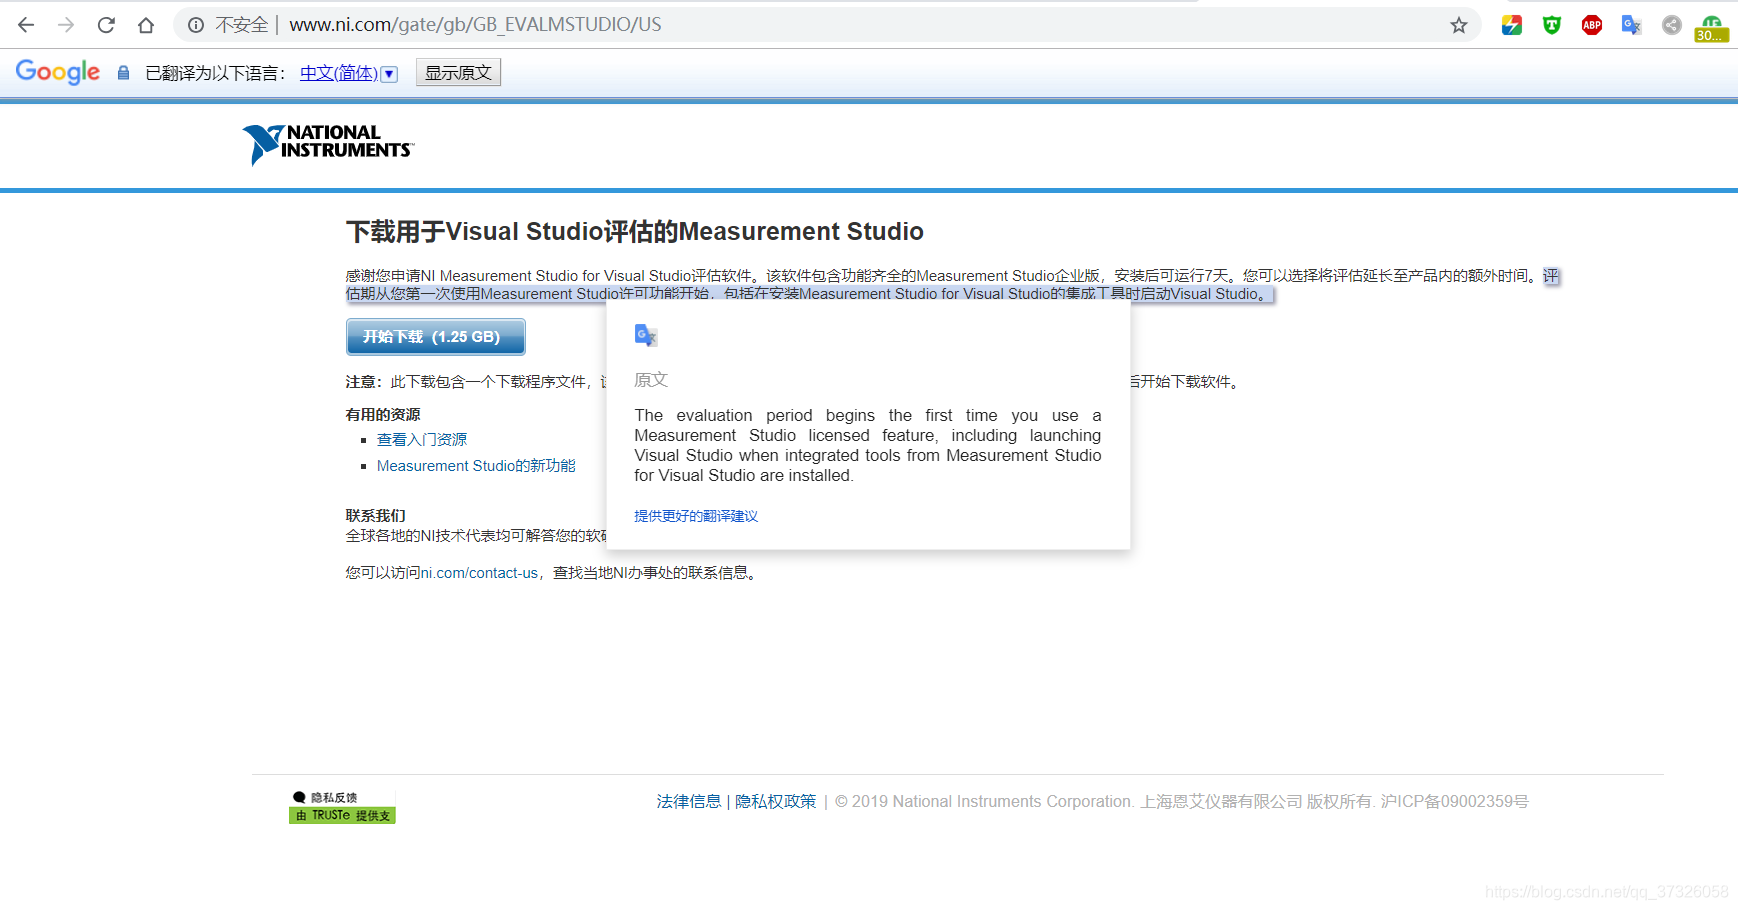1738x910 pixels.
Task: Click the lock icon beside Google logo
Action: pyautogui.click(x=124, y=72)
